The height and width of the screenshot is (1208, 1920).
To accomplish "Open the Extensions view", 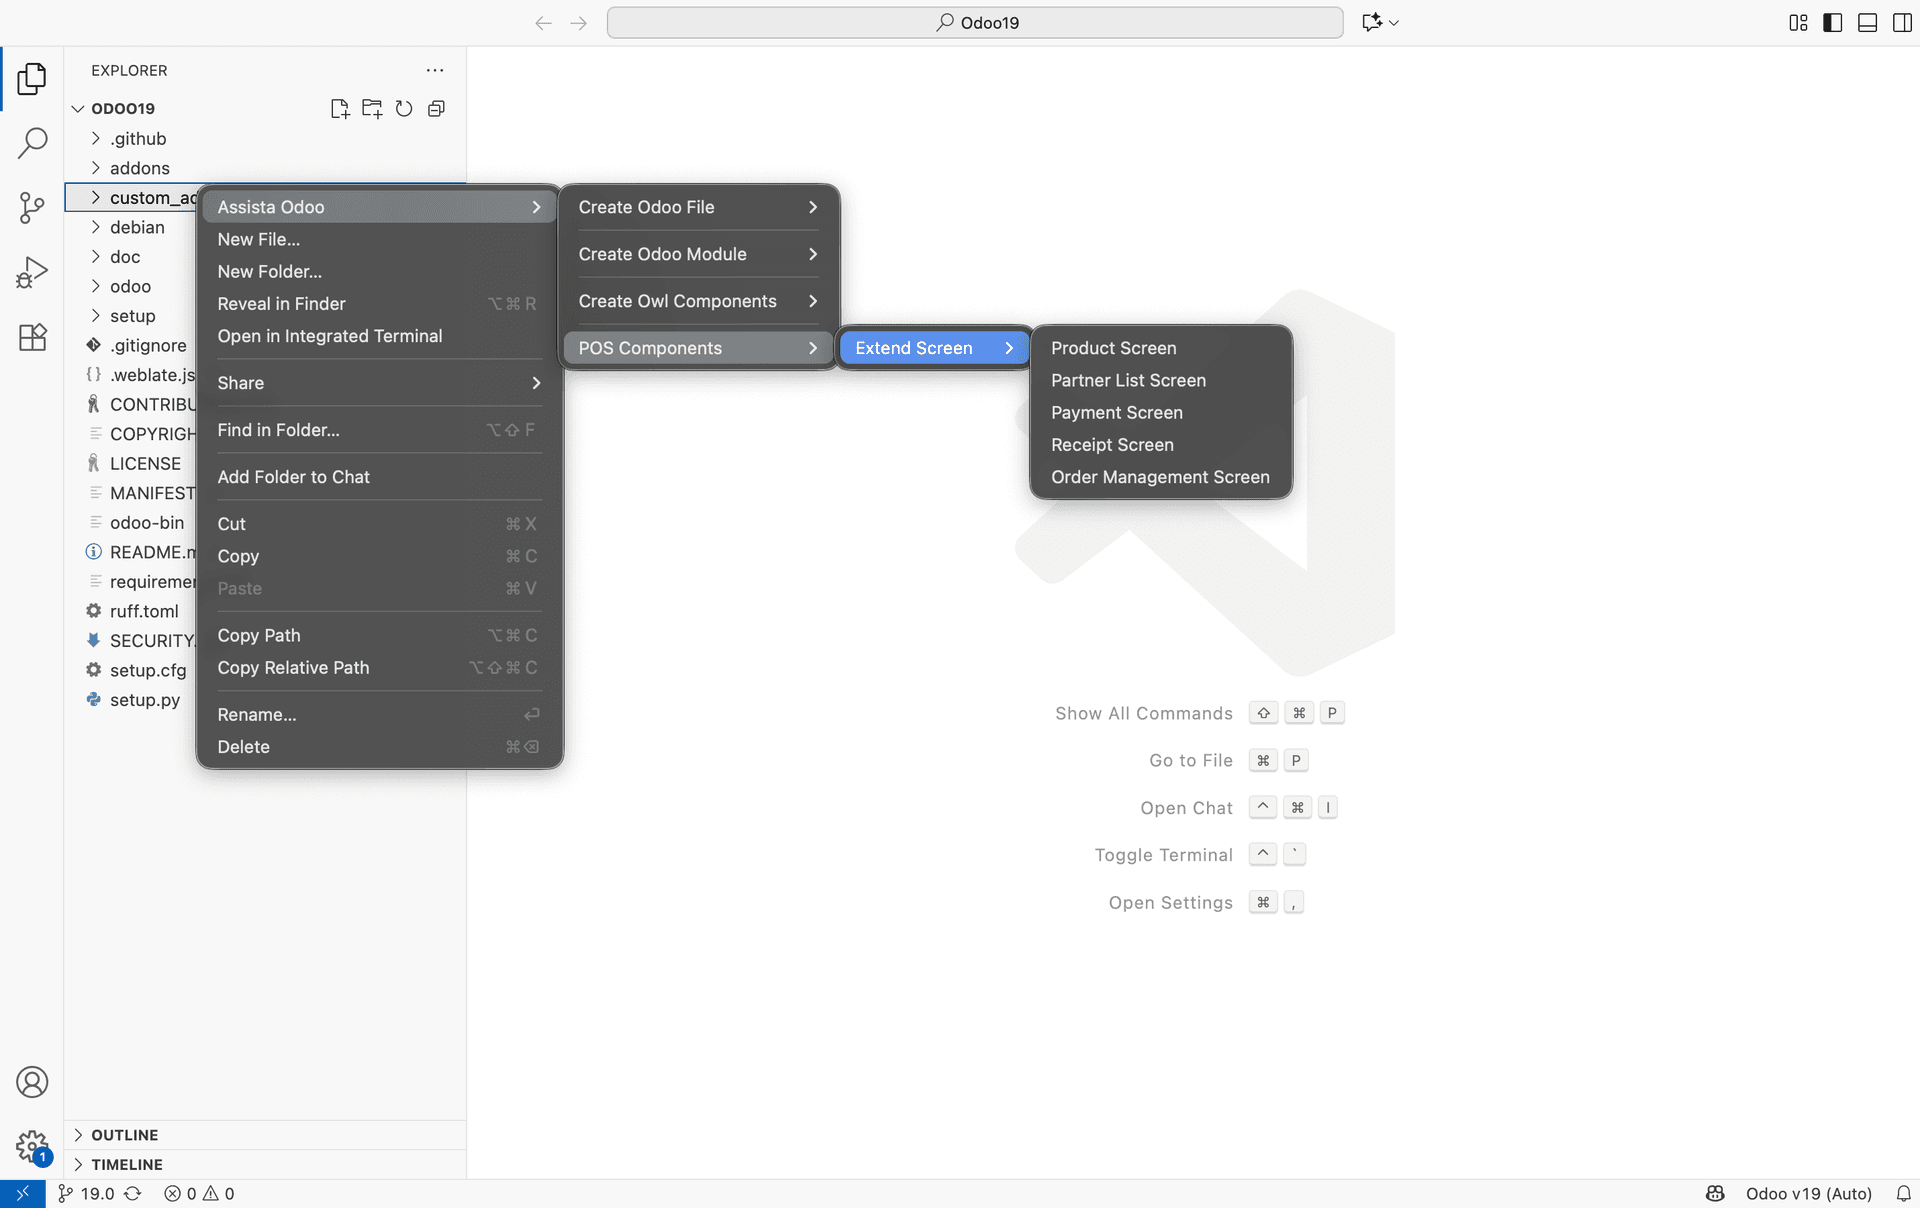I will [x=32, y=337].
